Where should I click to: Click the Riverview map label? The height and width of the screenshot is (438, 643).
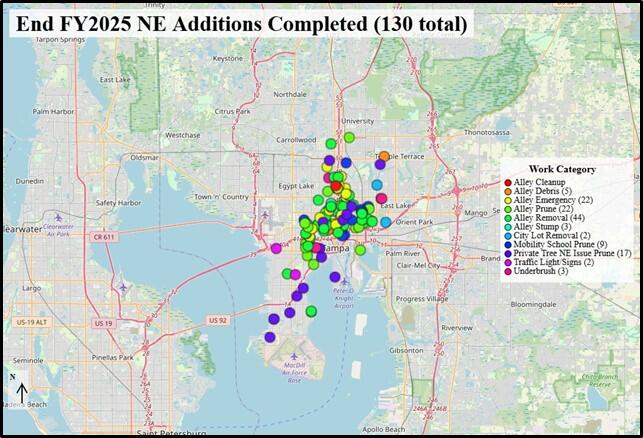tap(457, 328)
